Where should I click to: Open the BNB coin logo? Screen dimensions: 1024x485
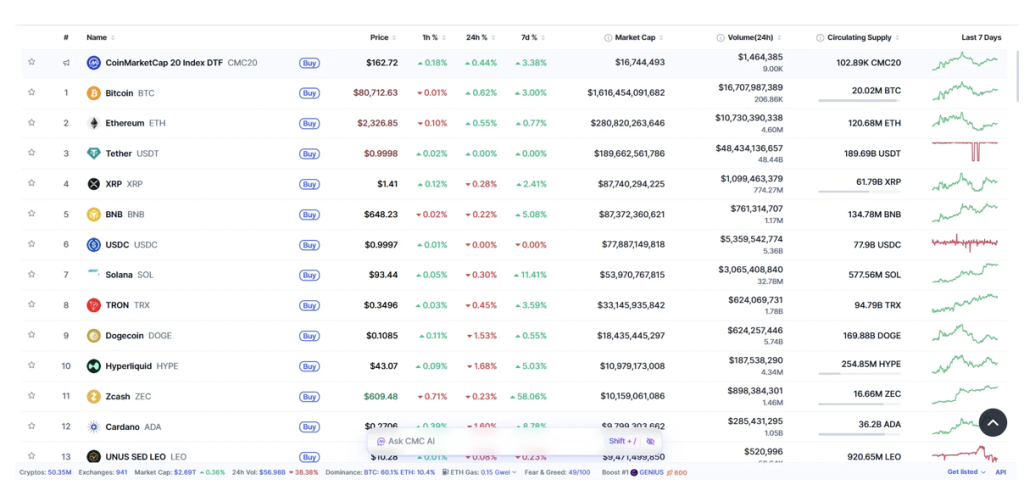tap(94, 214)
